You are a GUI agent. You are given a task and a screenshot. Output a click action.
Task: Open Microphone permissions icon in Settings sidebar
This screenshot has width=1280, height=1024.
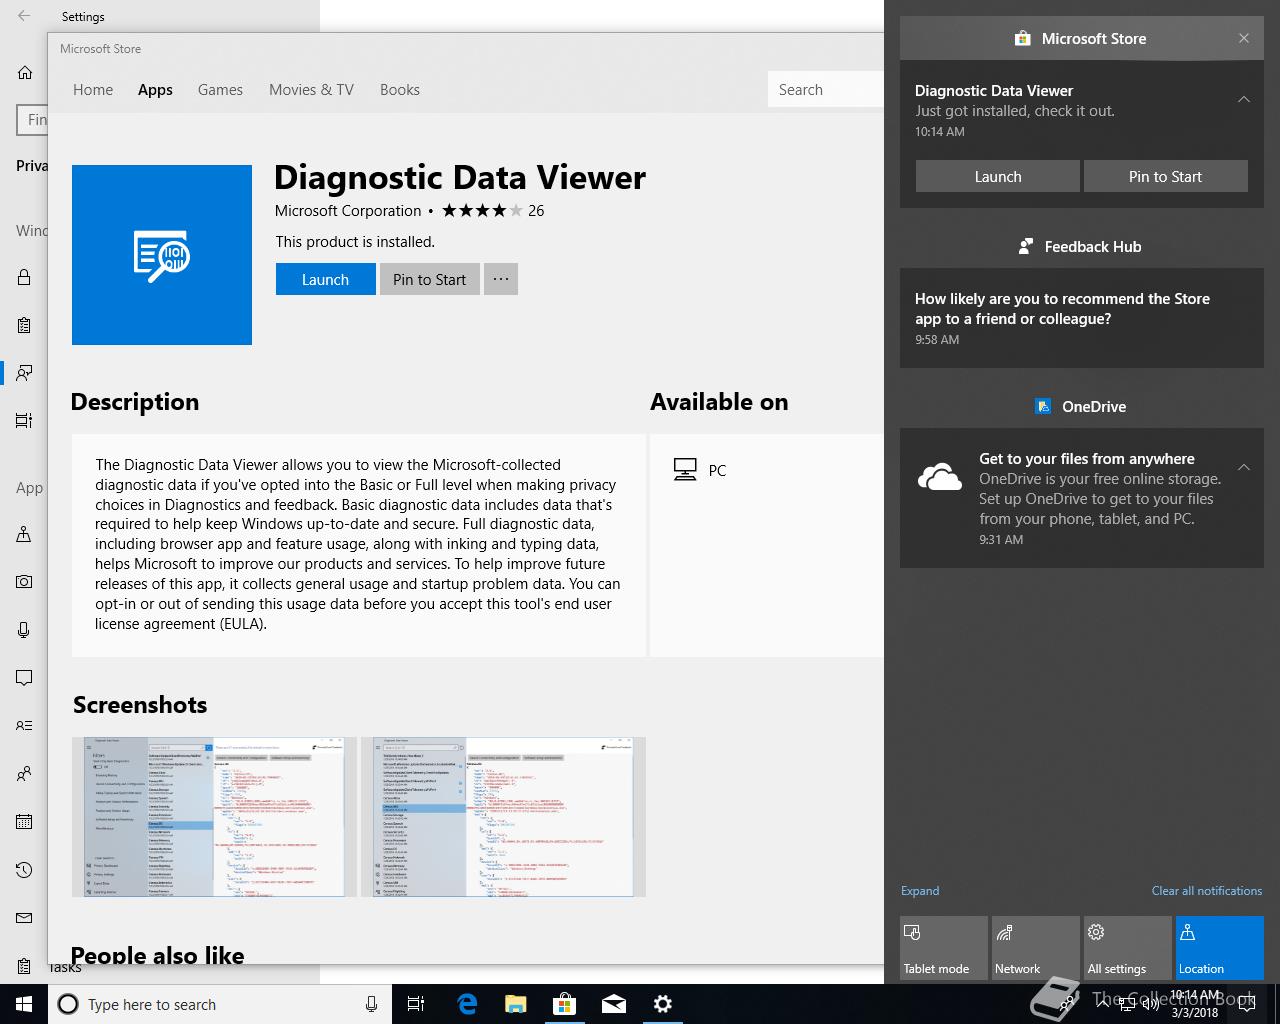[x=24, y=630]
